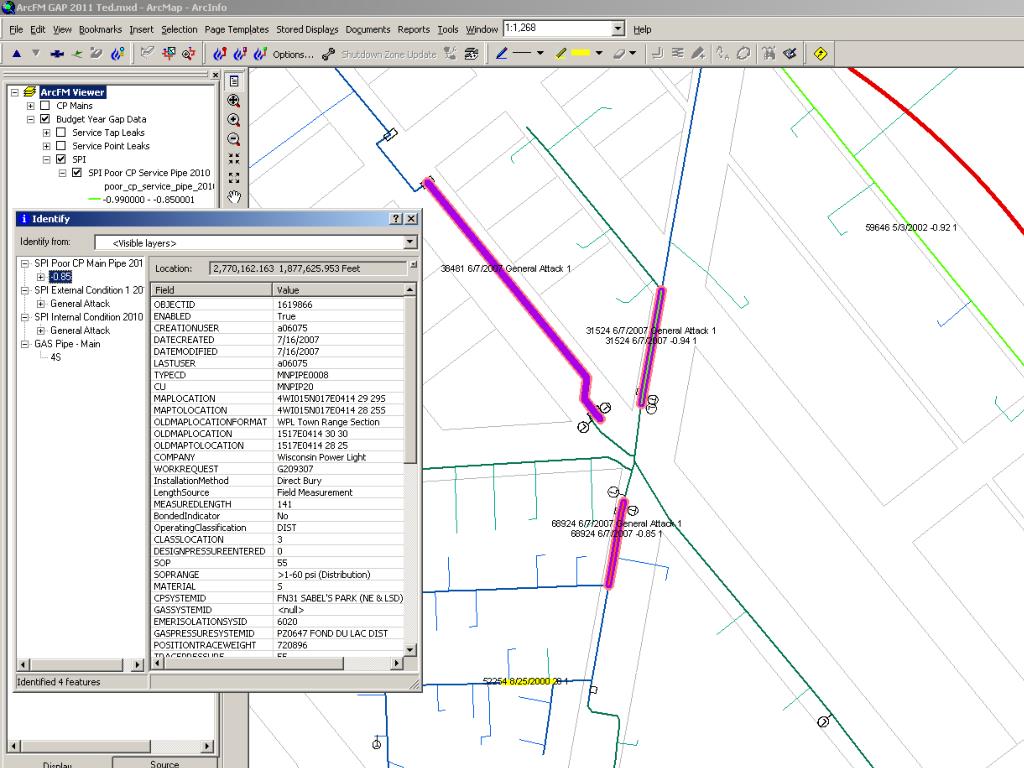Image resolution: width=1024 pixels, height=768 pixels.
Task: Click the map scale input field
Action: (x=558, y=28)
